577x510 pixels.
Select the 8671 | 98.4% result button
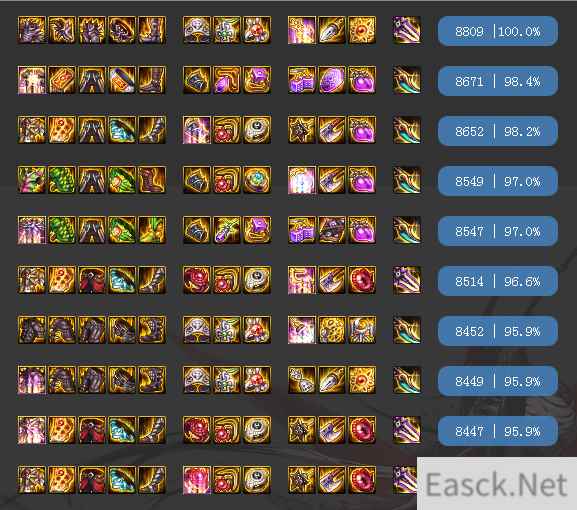pos(498,81)
